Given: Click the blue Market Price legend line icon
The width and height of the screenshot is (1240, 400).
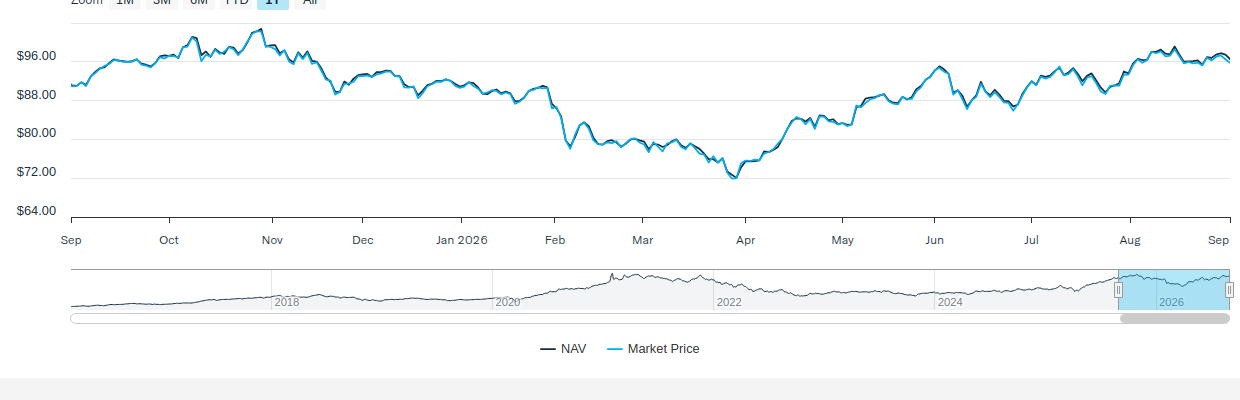Looking at the screenshot, I should pos(615,349).
